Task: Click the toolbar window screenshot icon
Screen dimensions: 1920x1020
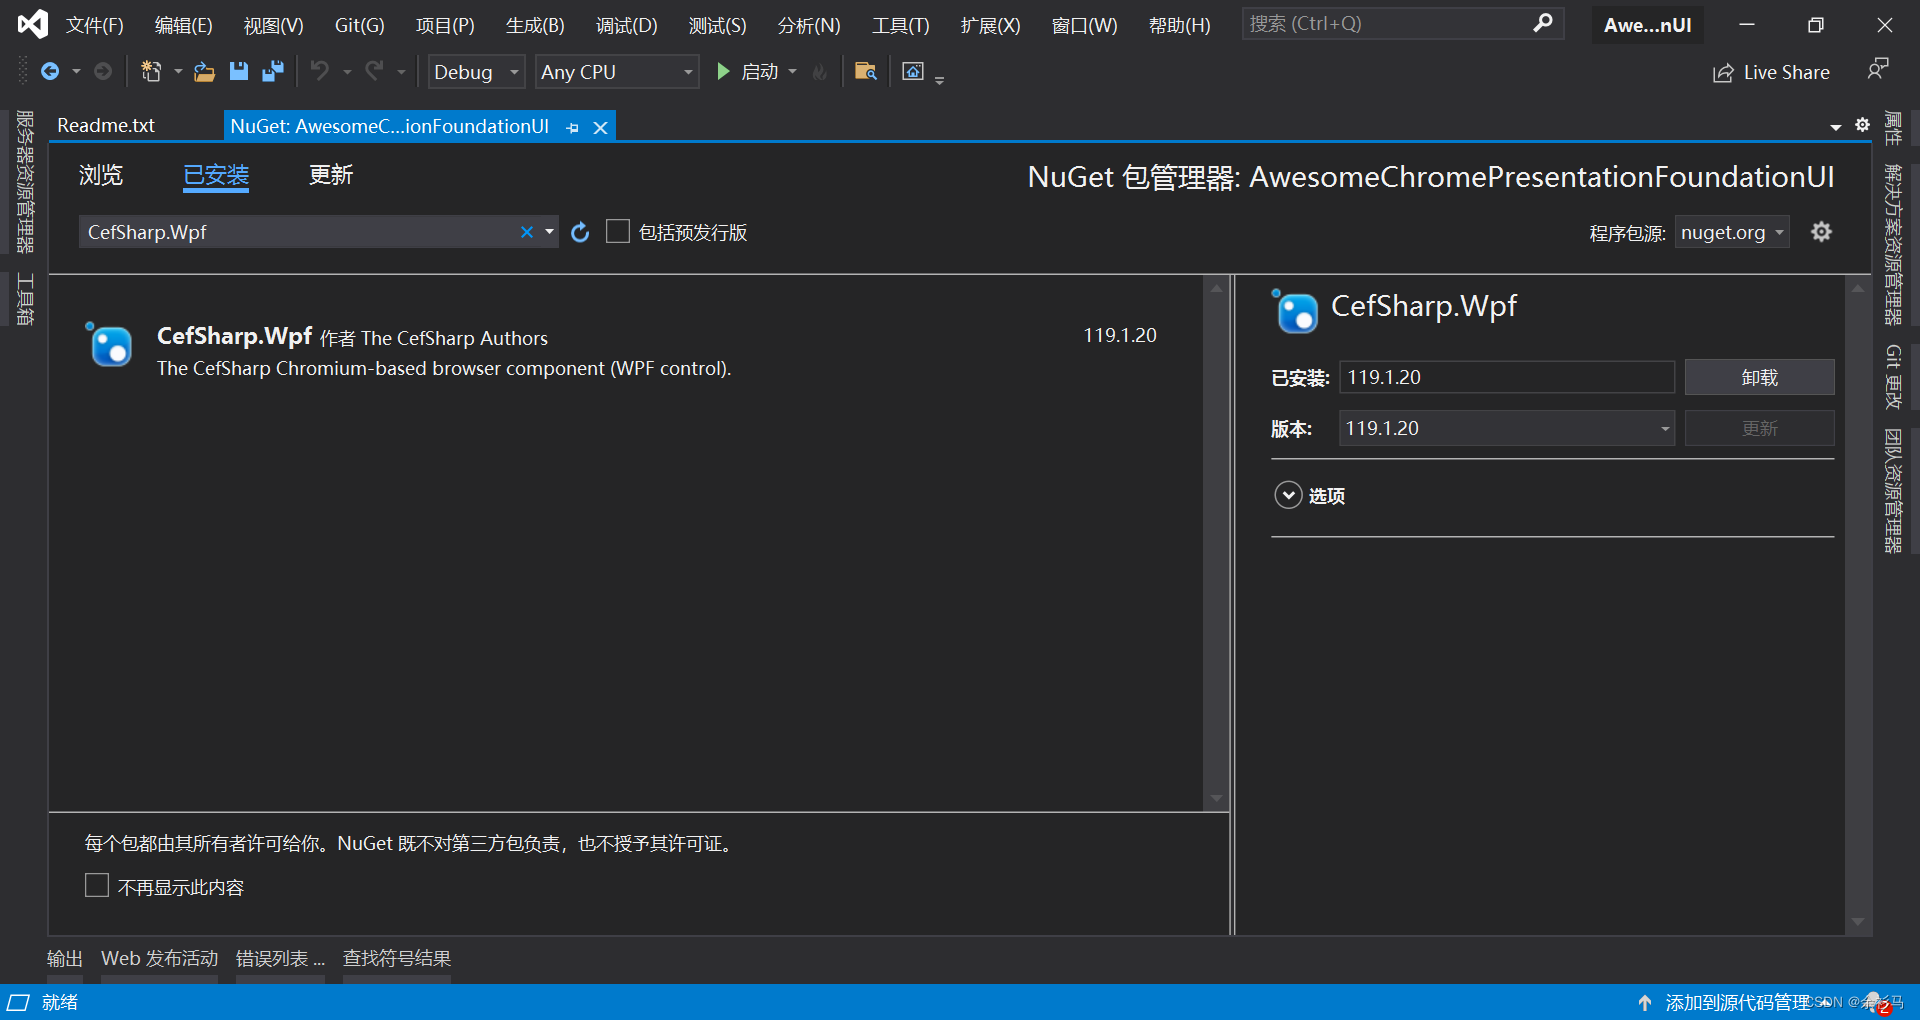Action: 913,71
